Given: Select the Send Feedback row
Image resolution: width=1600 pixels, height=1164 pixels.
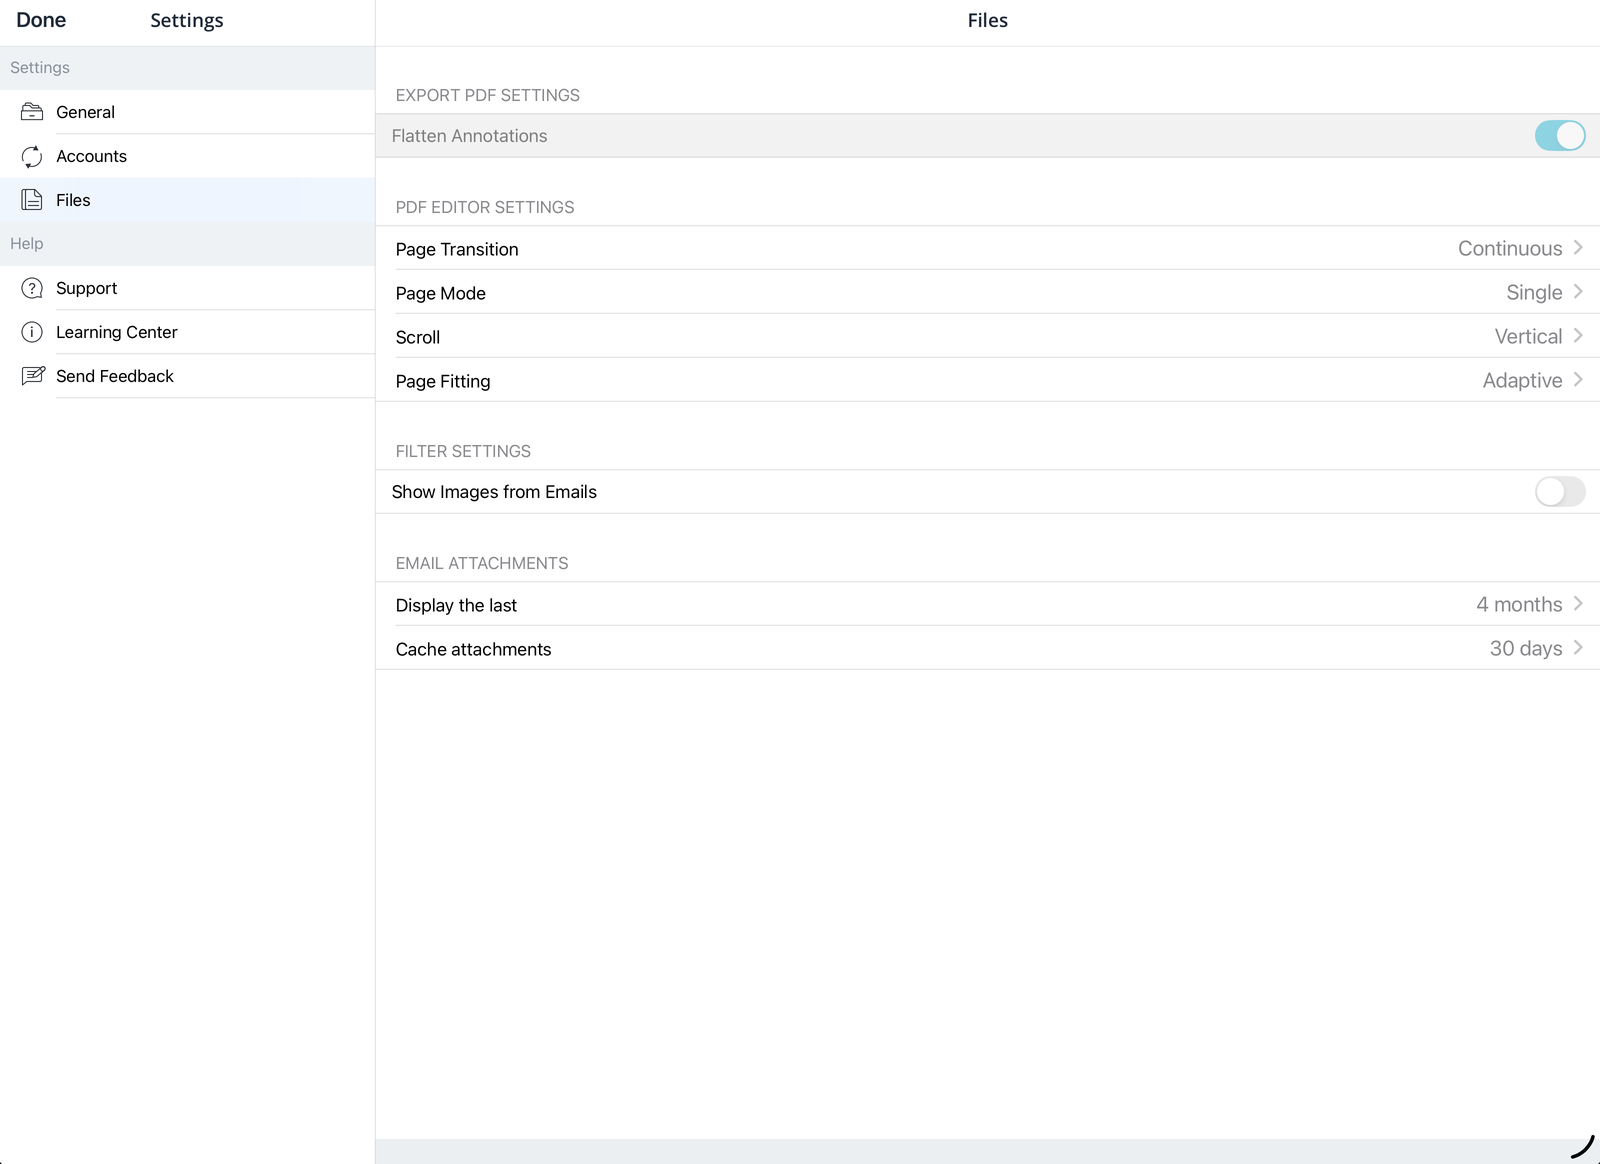Looking at the screenshot, I should tap(187, 376).
